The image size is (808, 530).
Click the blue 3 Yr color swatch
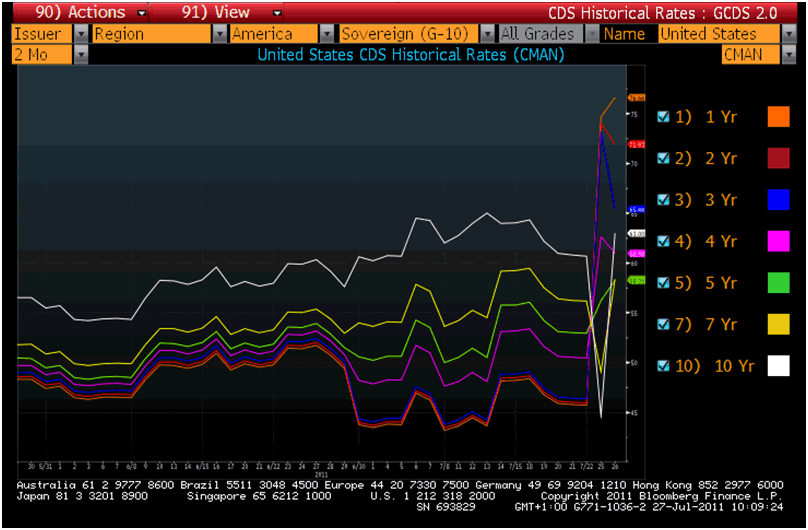click(x=779, y=200)
